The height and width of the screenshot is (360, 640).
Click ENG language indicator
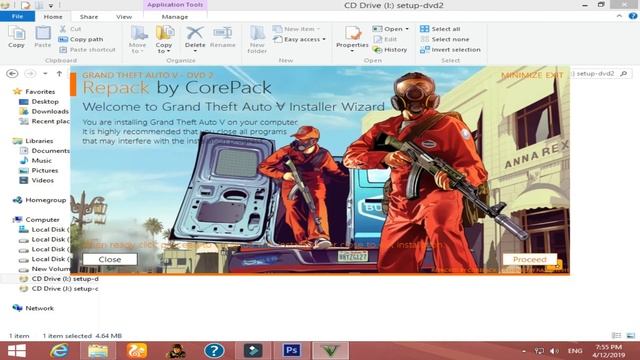click(x=575, y=351)
